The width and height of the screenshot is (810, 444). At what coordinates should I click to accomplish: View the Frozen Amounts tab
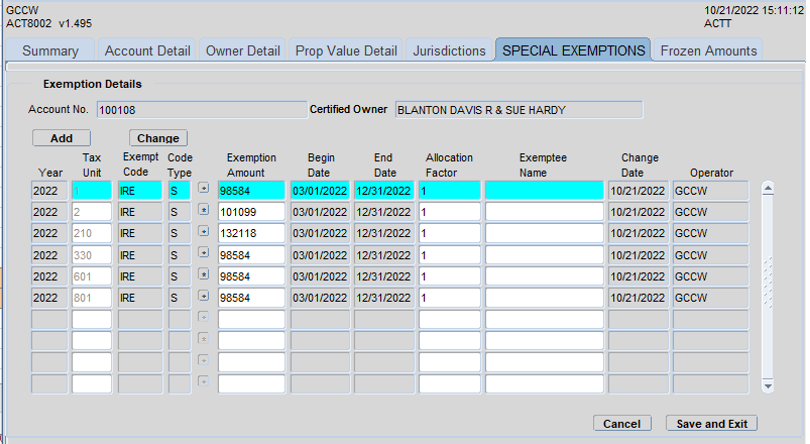[x=709, y=50]
